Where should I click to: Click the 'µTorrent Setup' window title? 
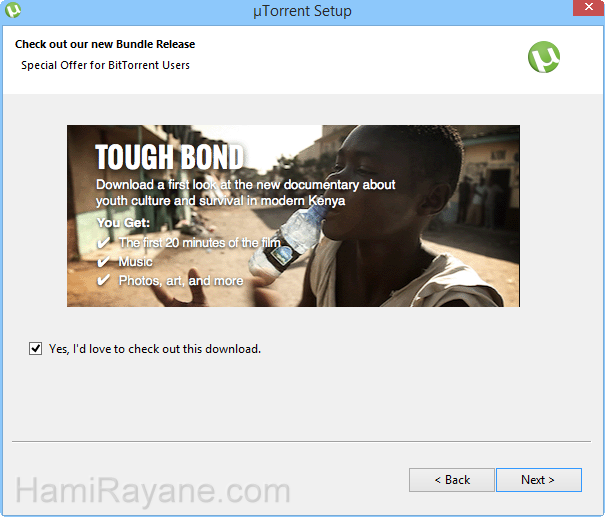302,11
